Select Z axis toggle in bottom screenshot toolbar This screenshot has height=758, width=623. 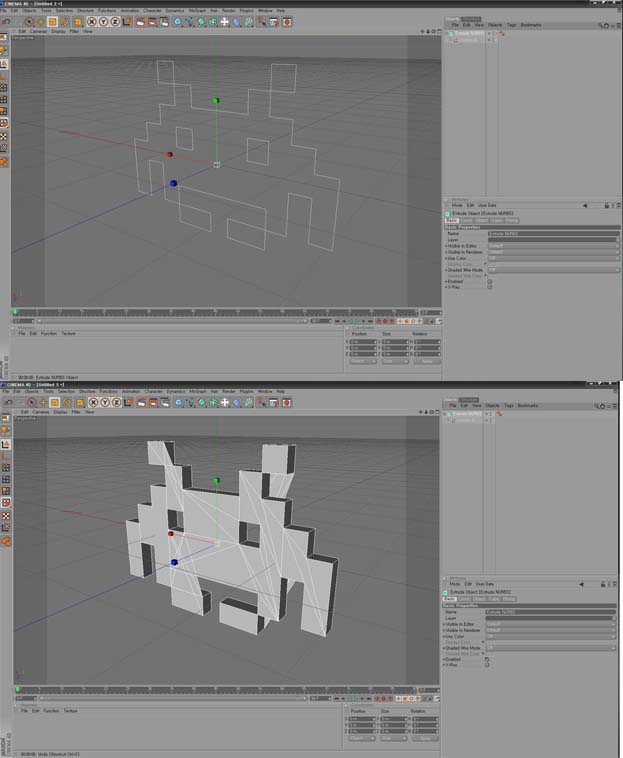[x=116, y=402]
